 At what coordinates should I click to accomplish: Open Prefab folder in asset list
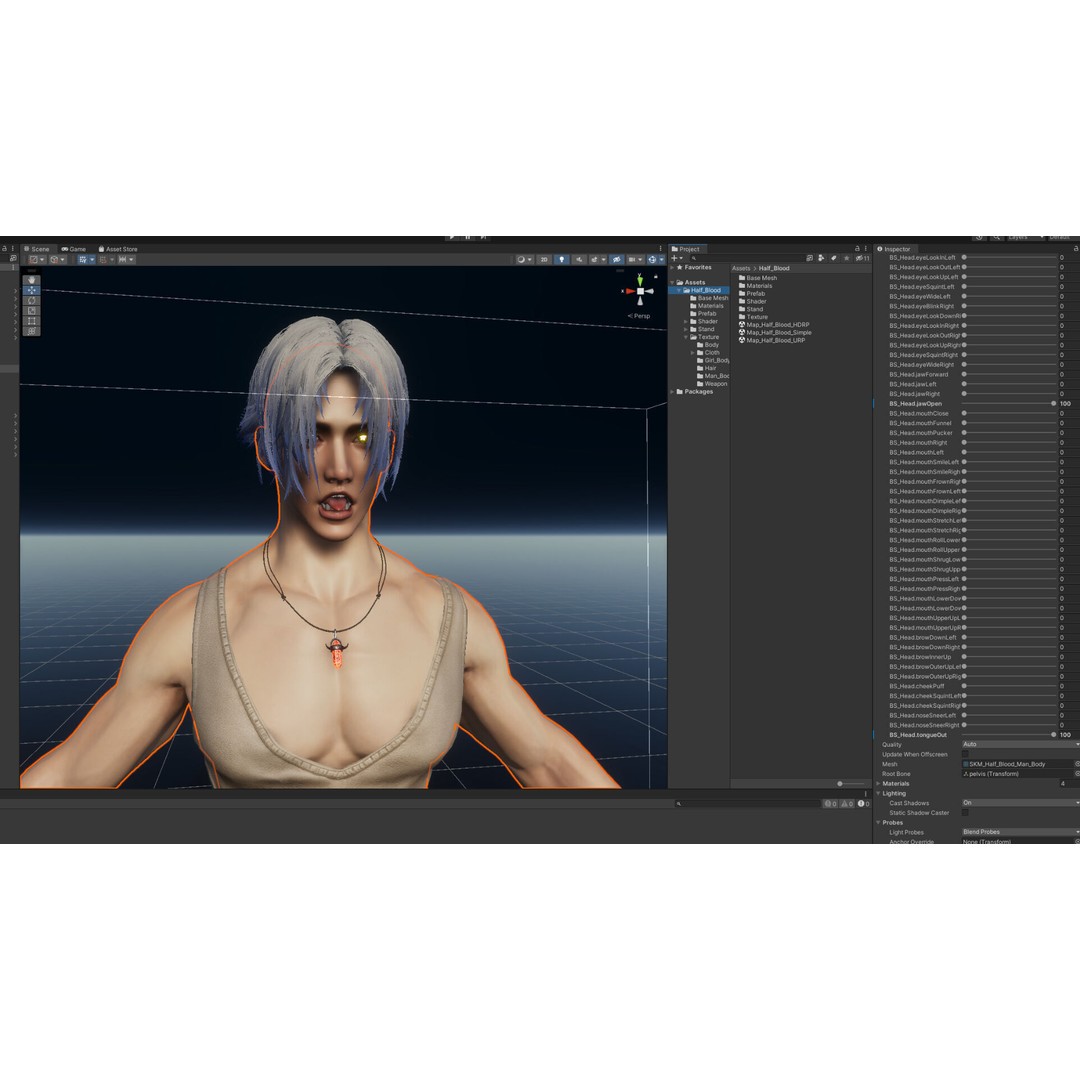tap(751, 293)
